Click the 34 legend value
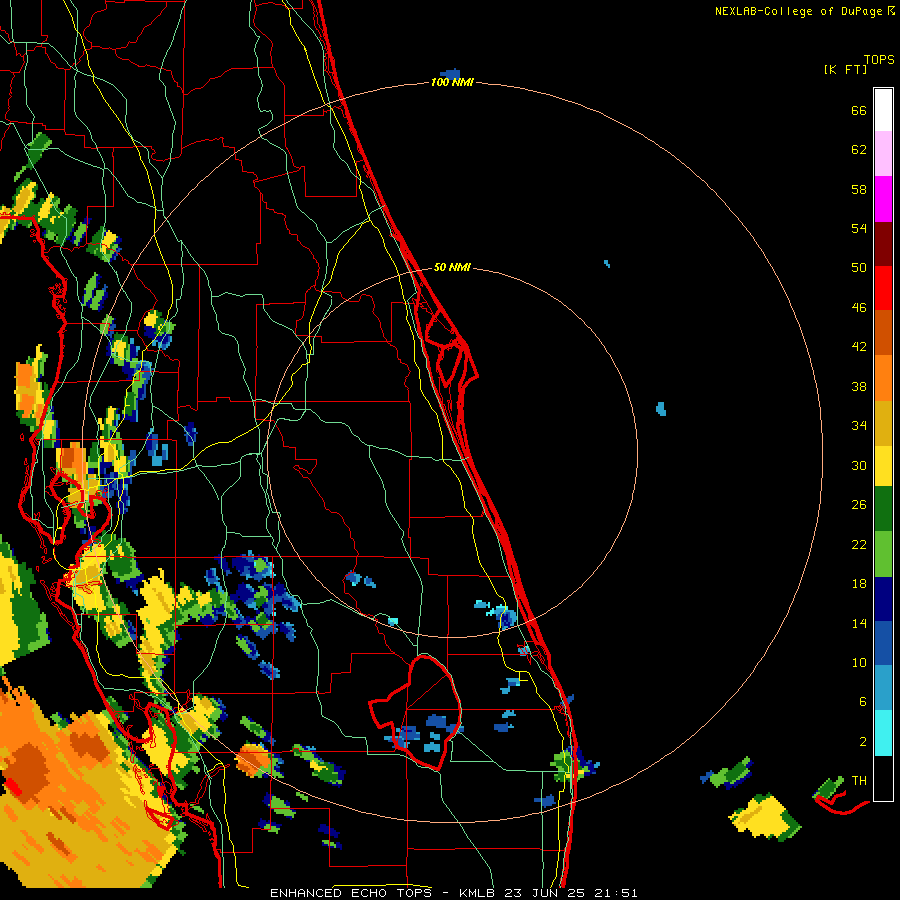This screenshot has height=900, width=900. click(859, 426)
